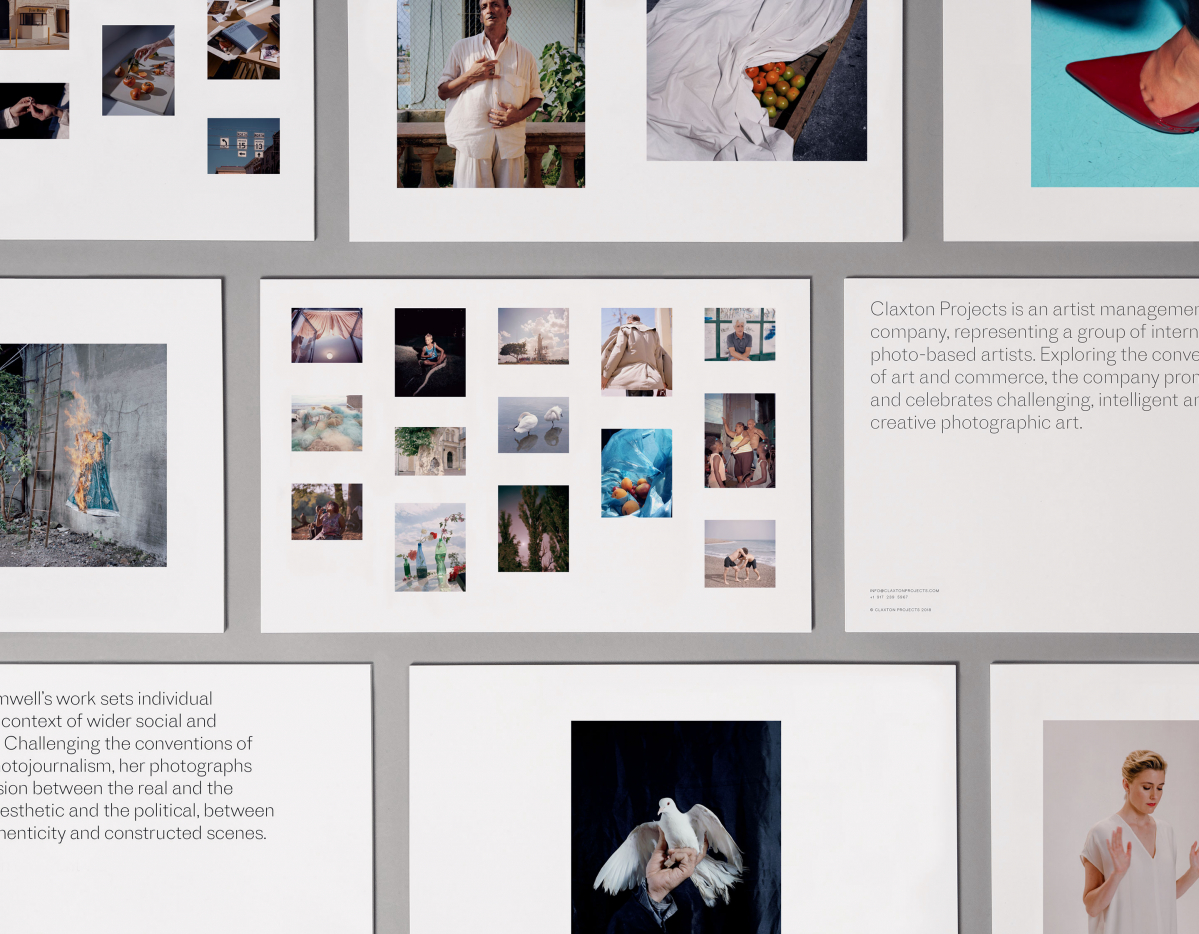Open the man in white portrait
Screen dimensions: 1199x934
tap(491, 94)
